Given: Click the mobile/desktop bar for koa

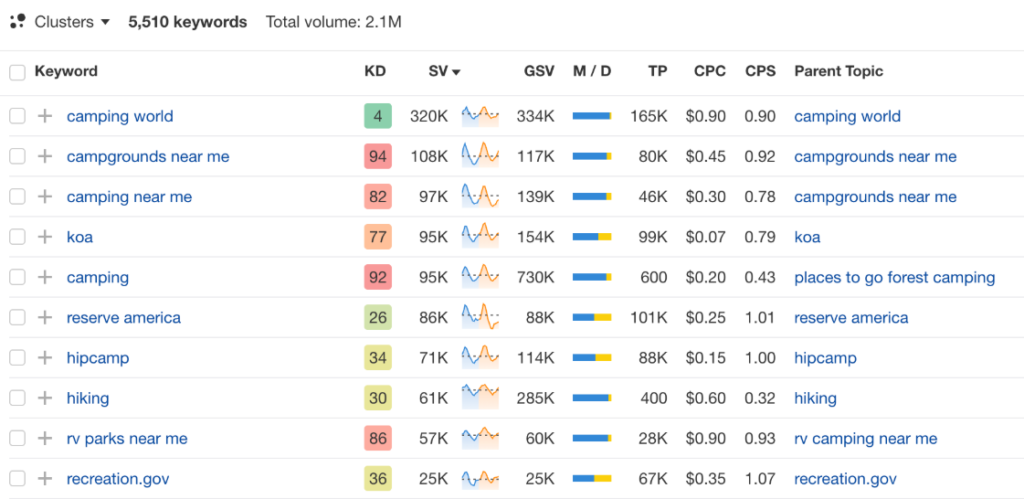Looking at the screenshot, I should (x=592, y=237).
